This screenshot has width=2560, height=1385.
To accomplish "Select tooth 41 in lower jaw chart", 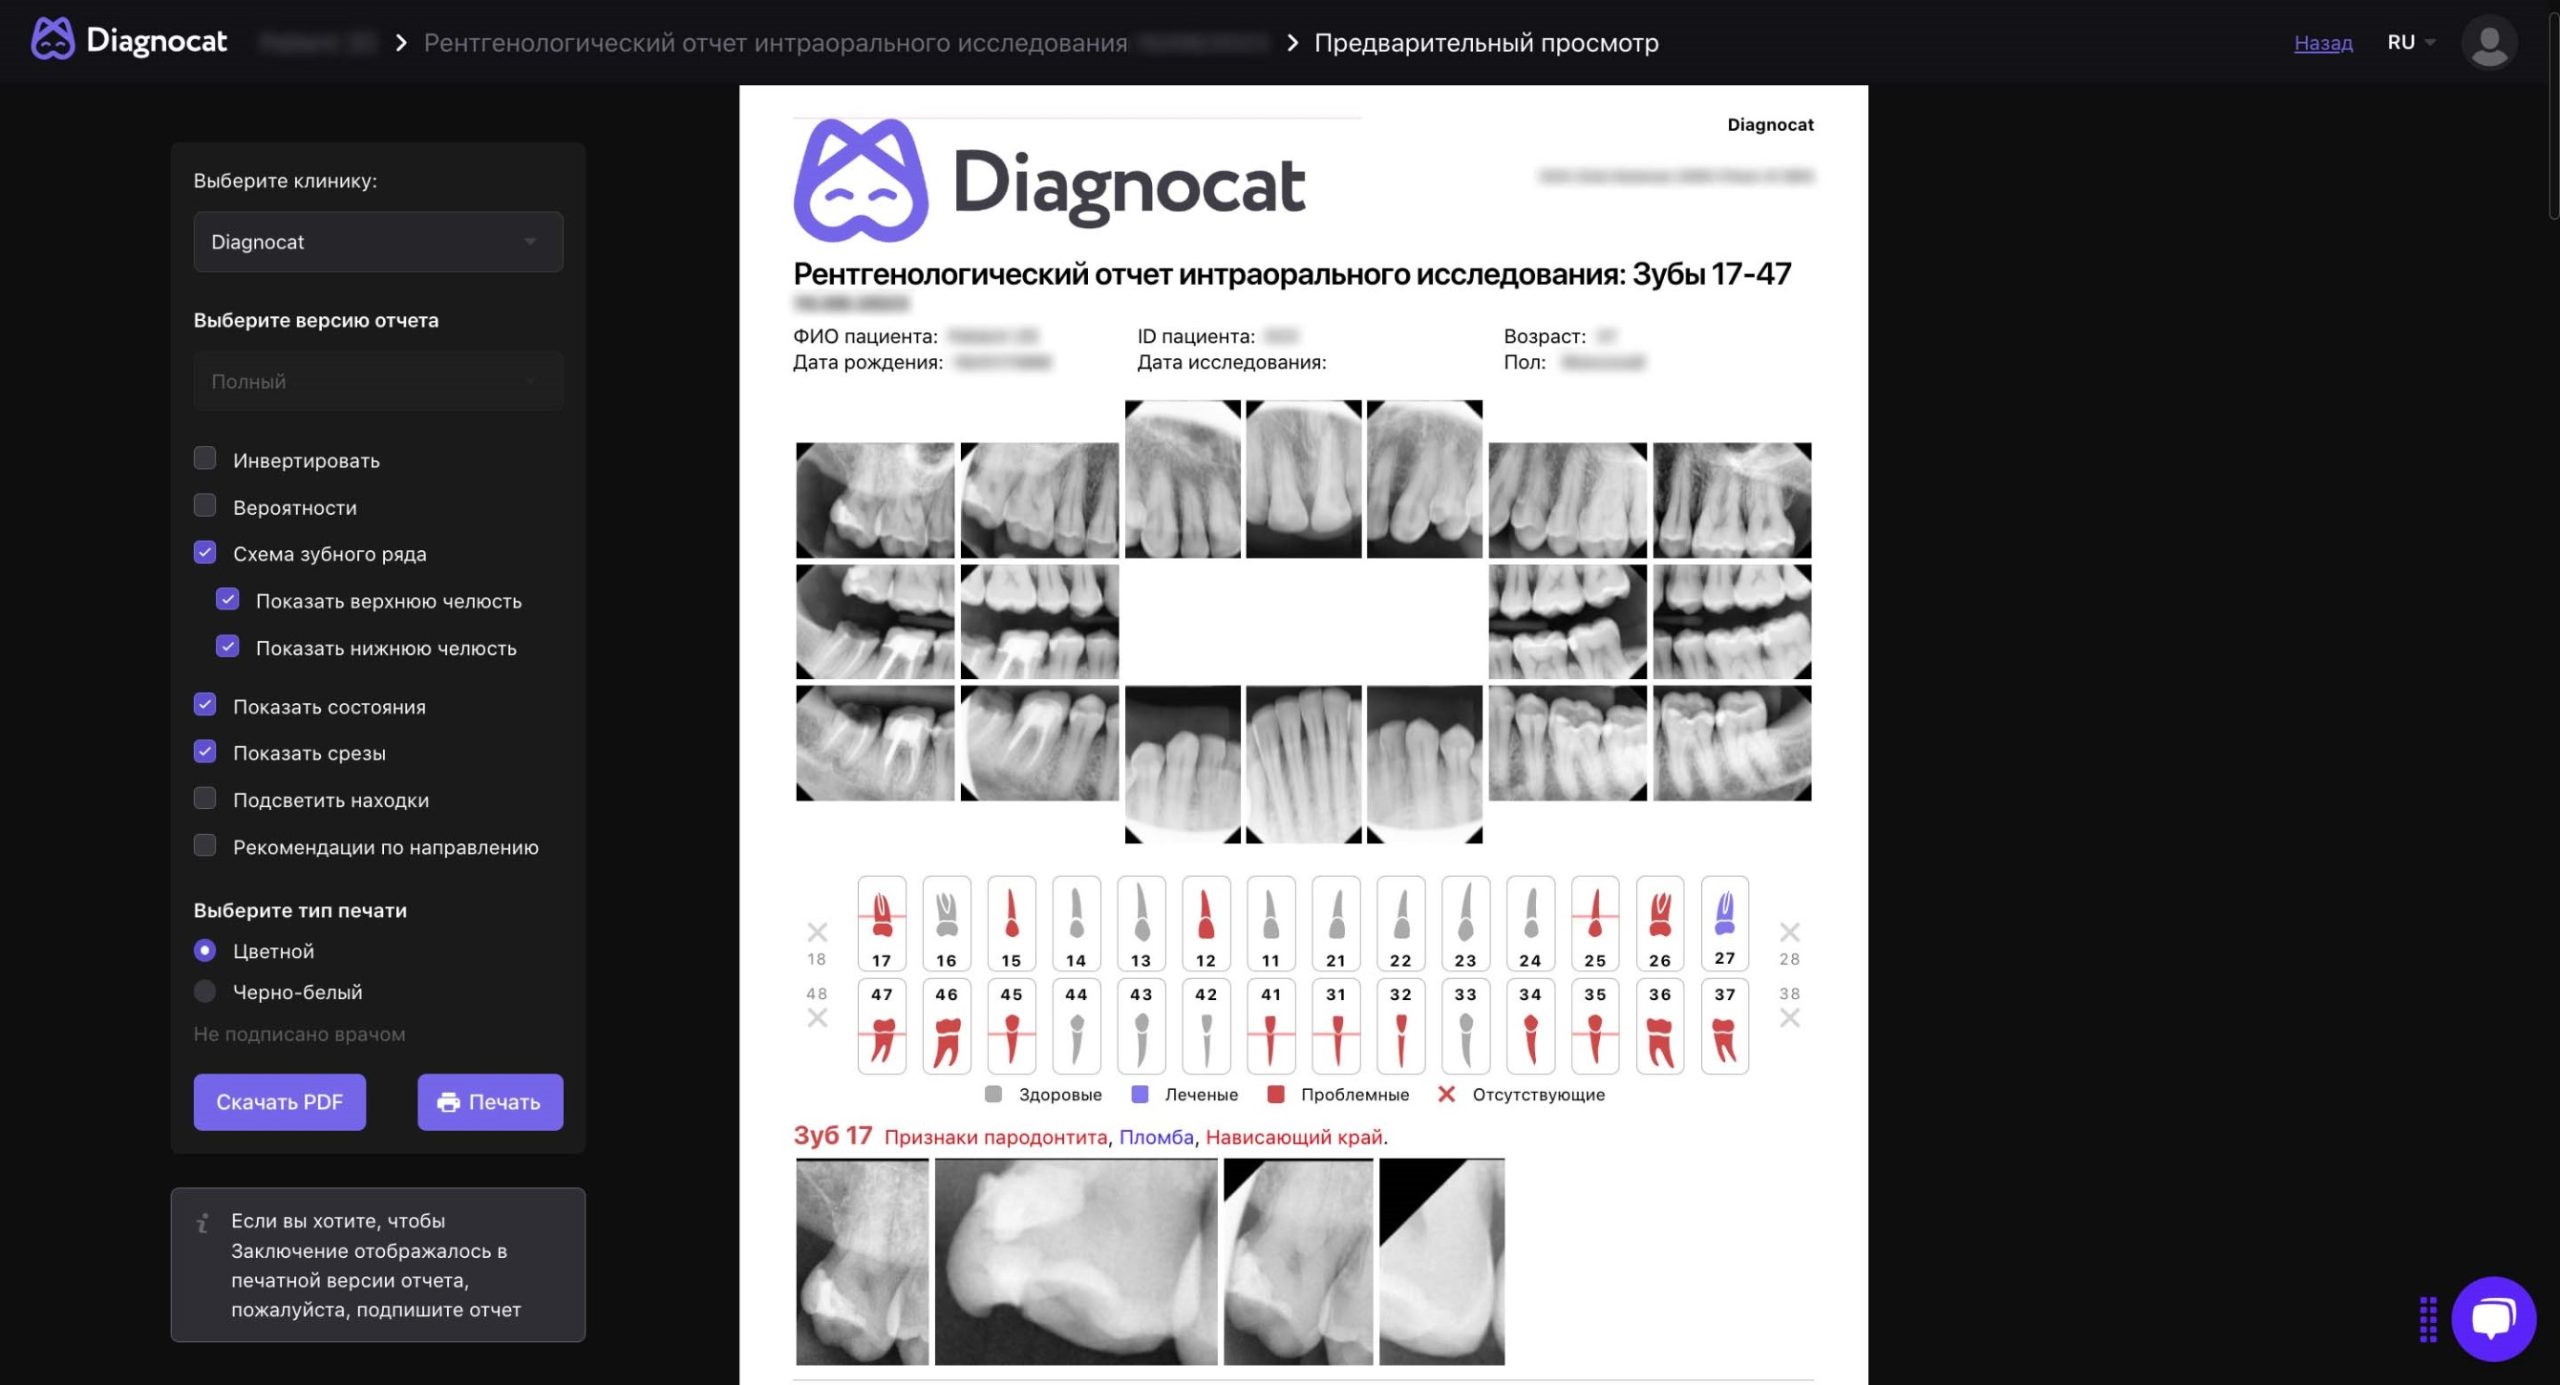I will pos(1271,1026).
